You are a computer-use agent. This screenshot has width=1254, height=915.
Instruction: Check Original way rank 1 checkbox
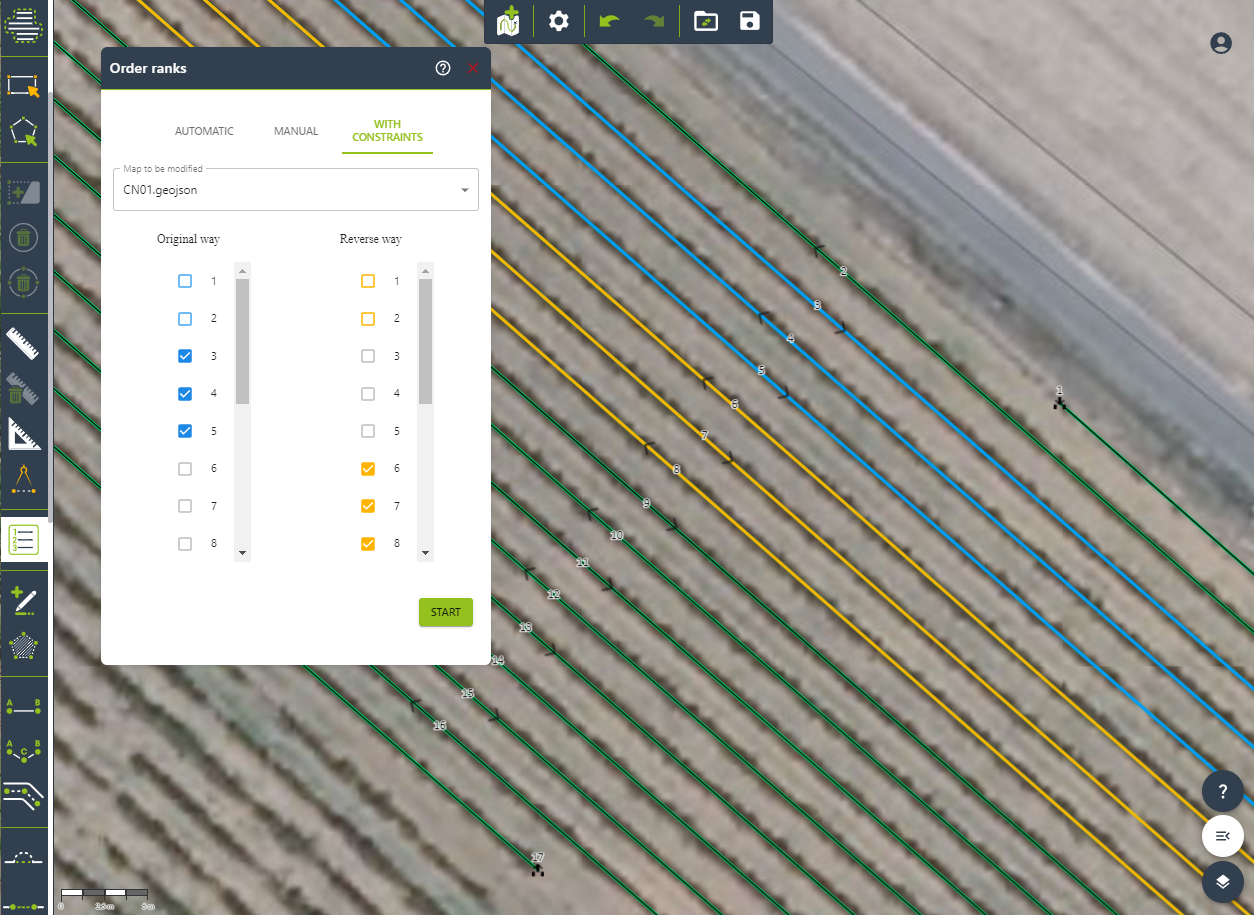point(185,281)
